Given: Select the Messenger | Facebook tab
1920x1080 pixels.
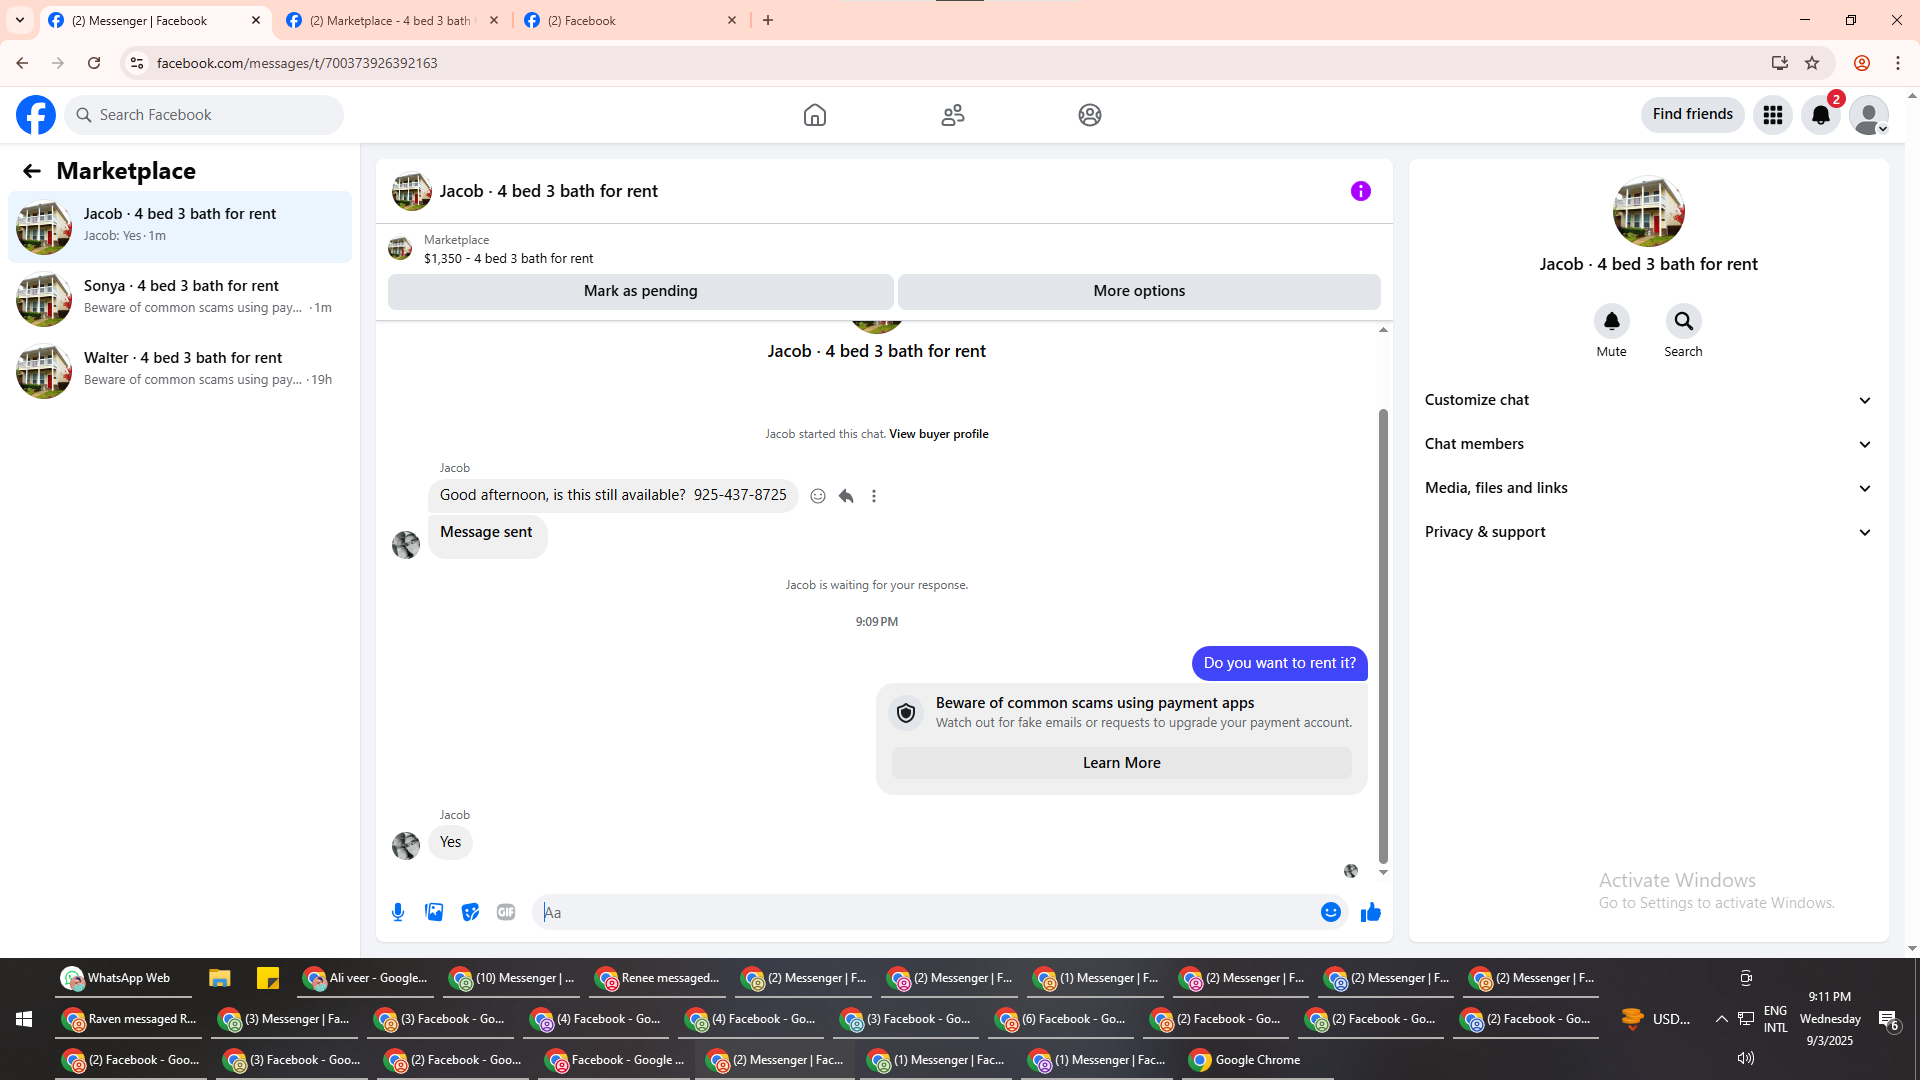Looking at the screenshot, I should pyautogui.click(x=155, y=20).
